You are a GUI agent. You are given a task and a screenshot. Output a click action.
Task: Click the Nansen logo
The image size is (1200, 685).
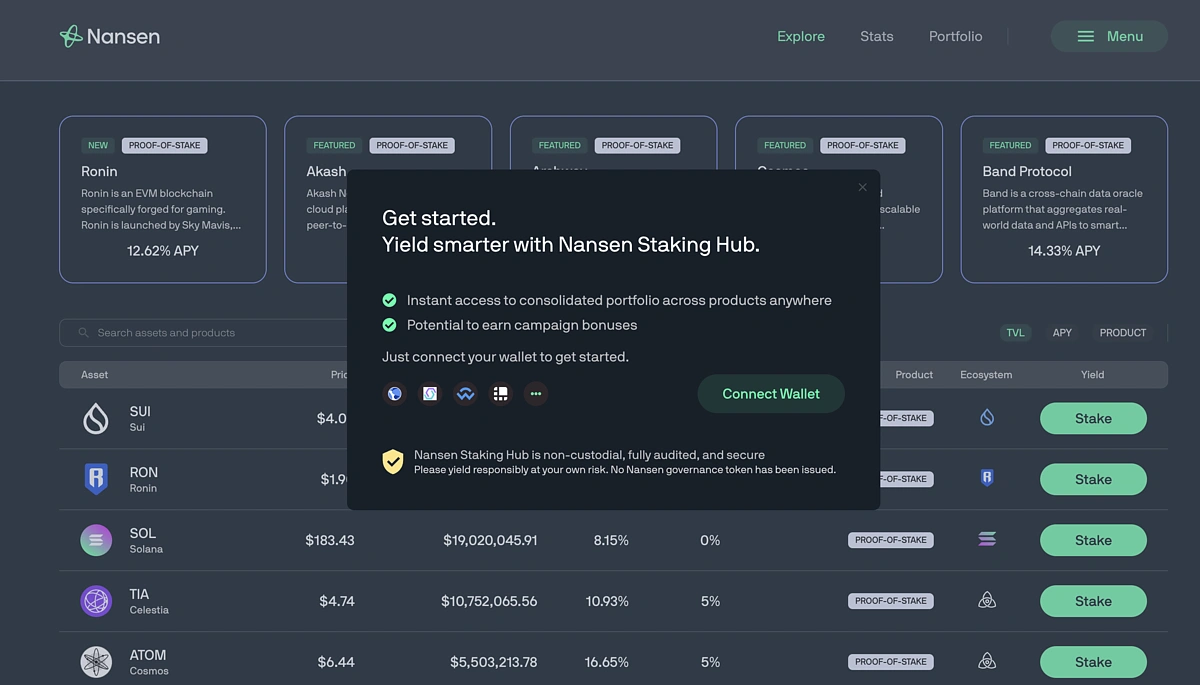click(110, 36)
